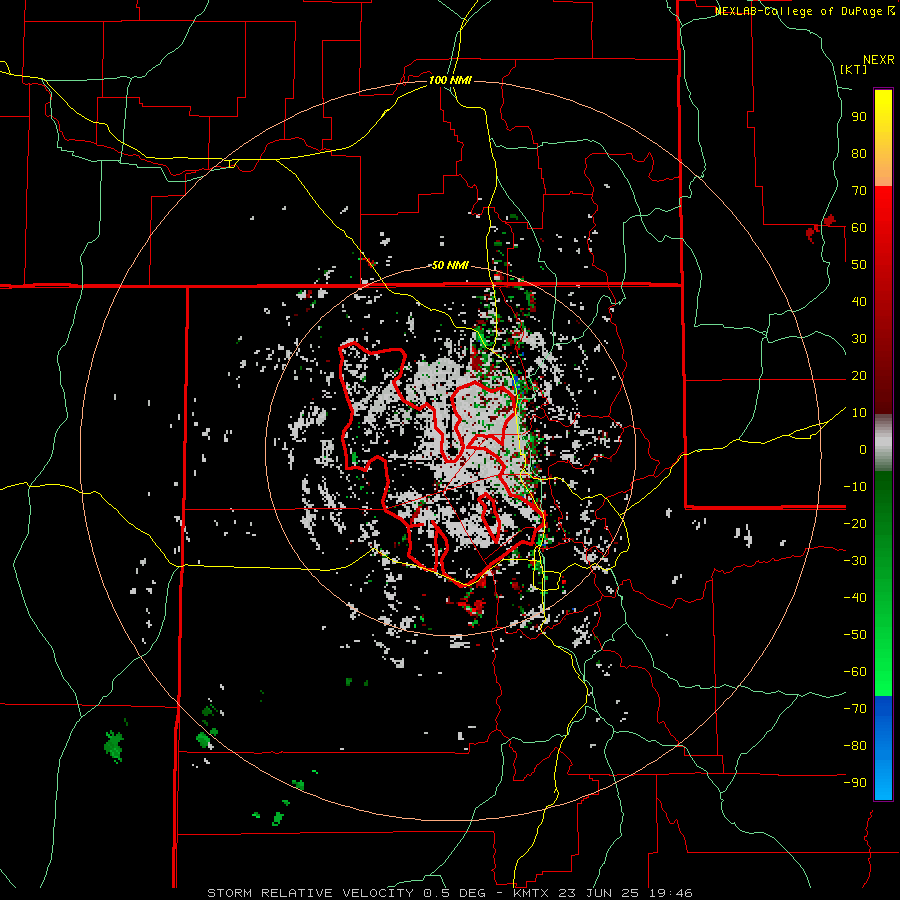Click the "-40" value on the color scale
Screen dimensions: 900x900
pos(855,598)
